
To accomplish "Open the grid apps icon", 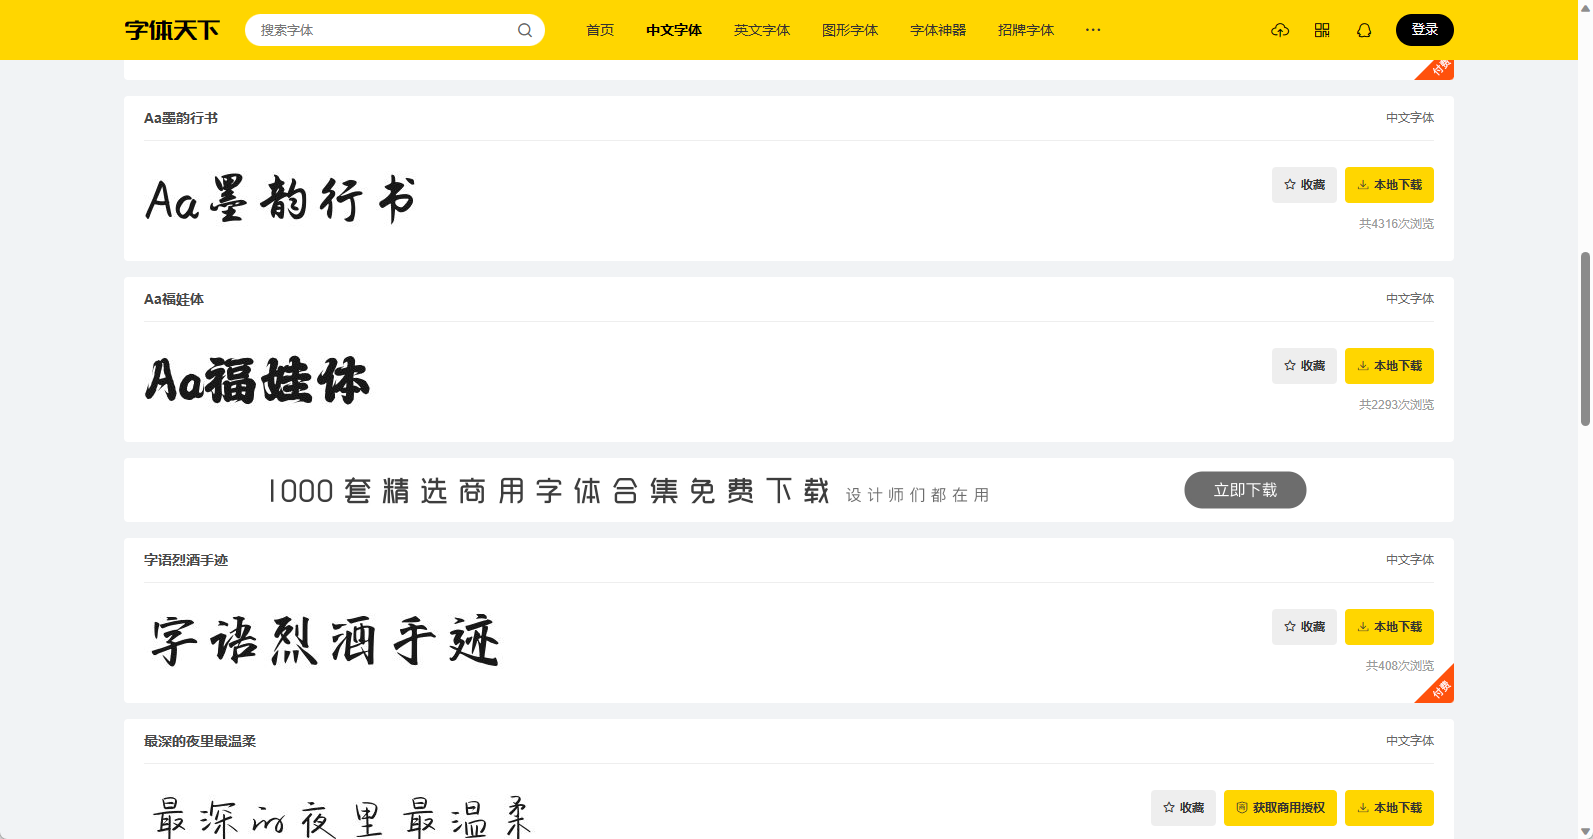I will point(1322,30).
